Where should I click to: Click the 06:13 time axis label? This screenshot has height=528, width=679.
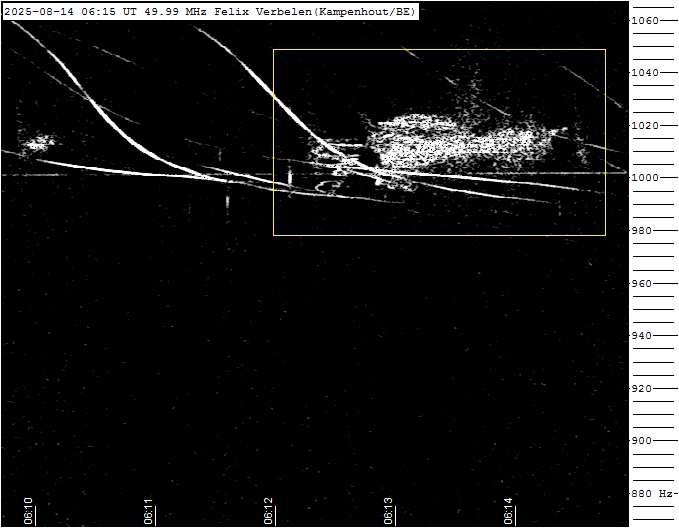[x=388, y=511]
